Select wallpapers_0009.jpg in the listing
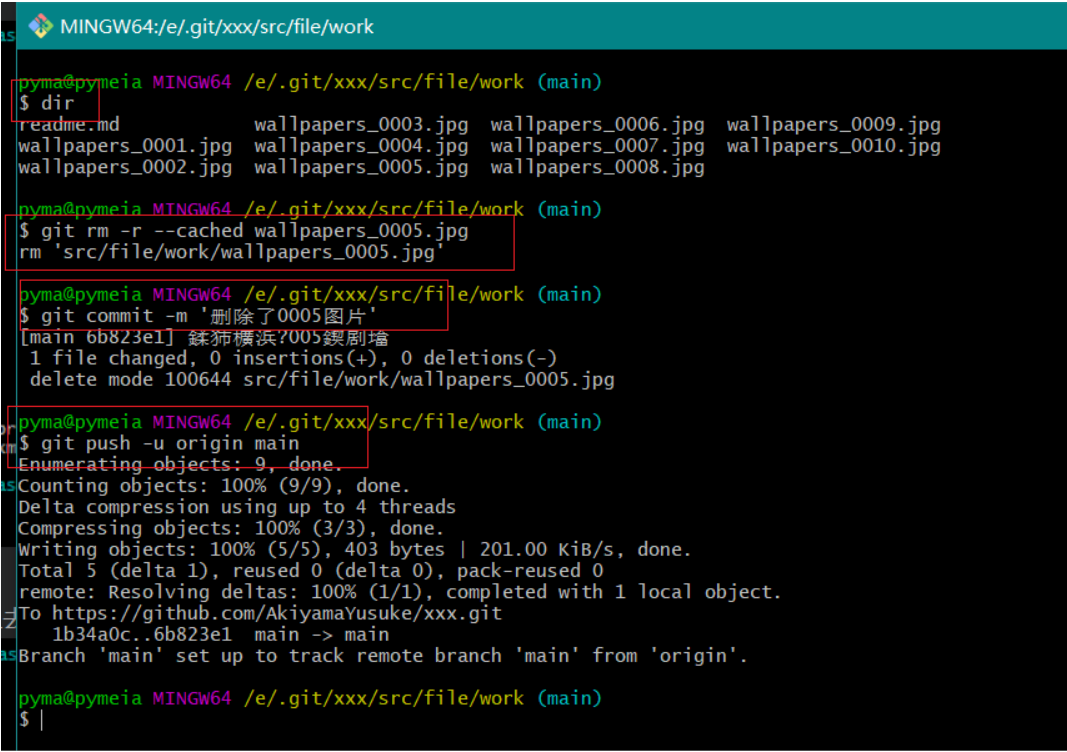Image resolution: width=1067 pixels, height=752 pixels. (834, 125)
